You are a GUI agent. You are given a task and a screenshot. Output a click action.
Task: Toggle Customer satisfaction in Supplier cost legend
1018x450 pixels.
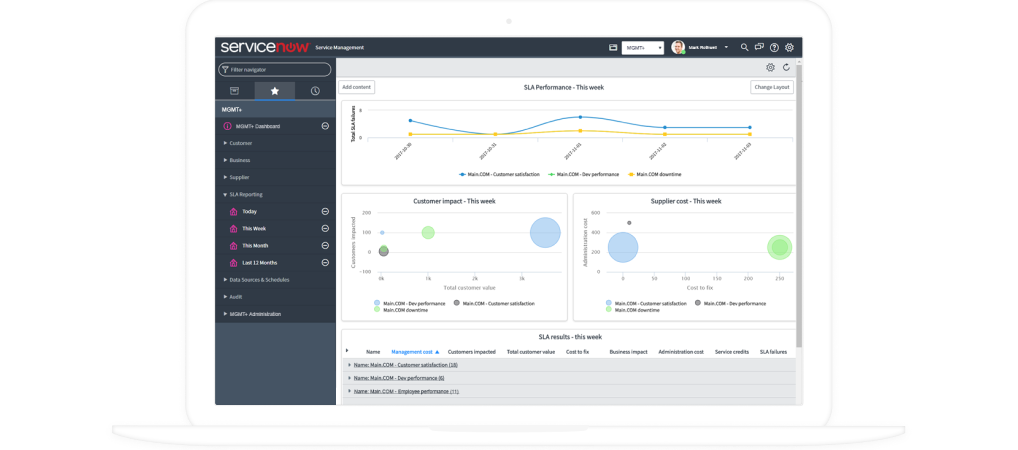[x=646, y=303]
